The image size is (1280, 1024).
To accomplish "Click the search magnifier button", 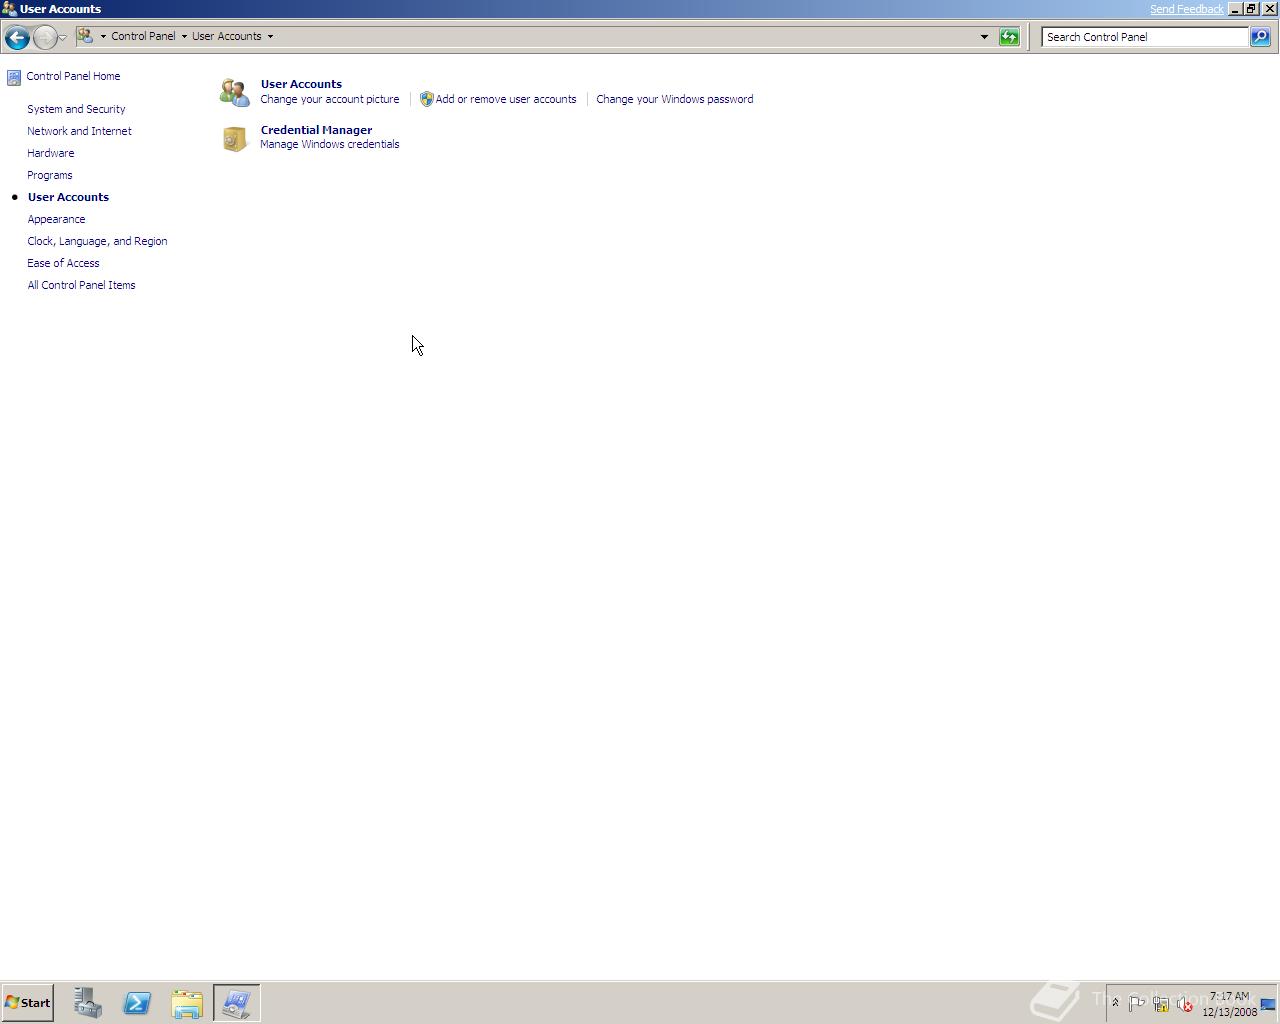I will [x=1260, y=37].
